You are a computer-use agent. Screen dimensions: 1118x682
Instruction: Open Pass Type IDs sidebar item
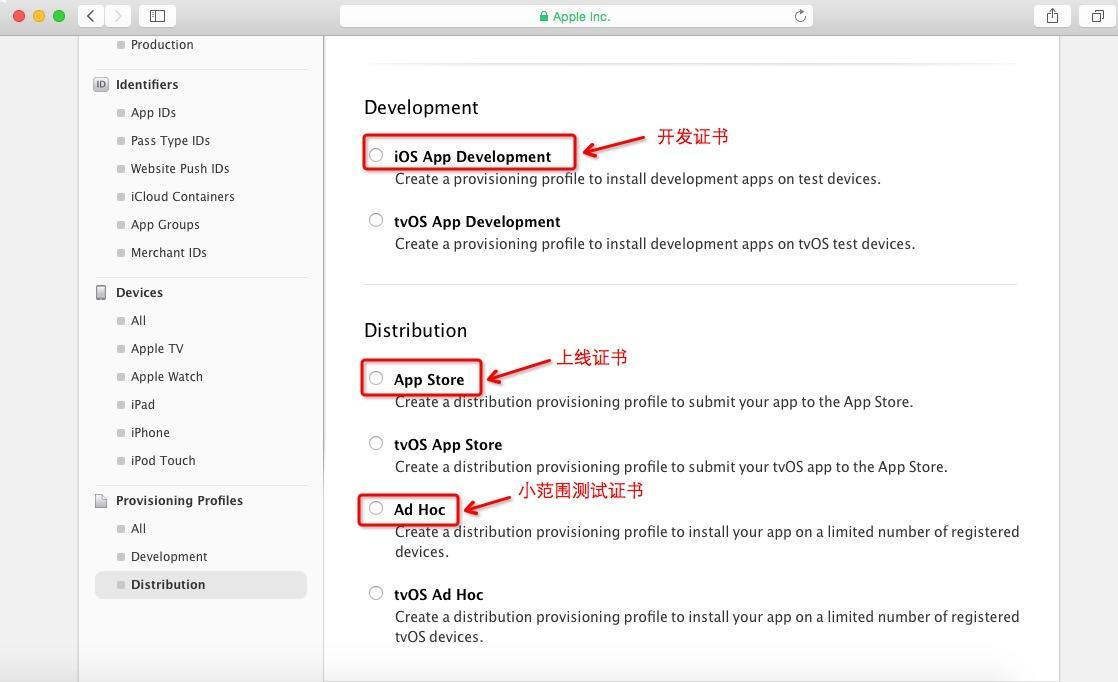pos(170,140)
